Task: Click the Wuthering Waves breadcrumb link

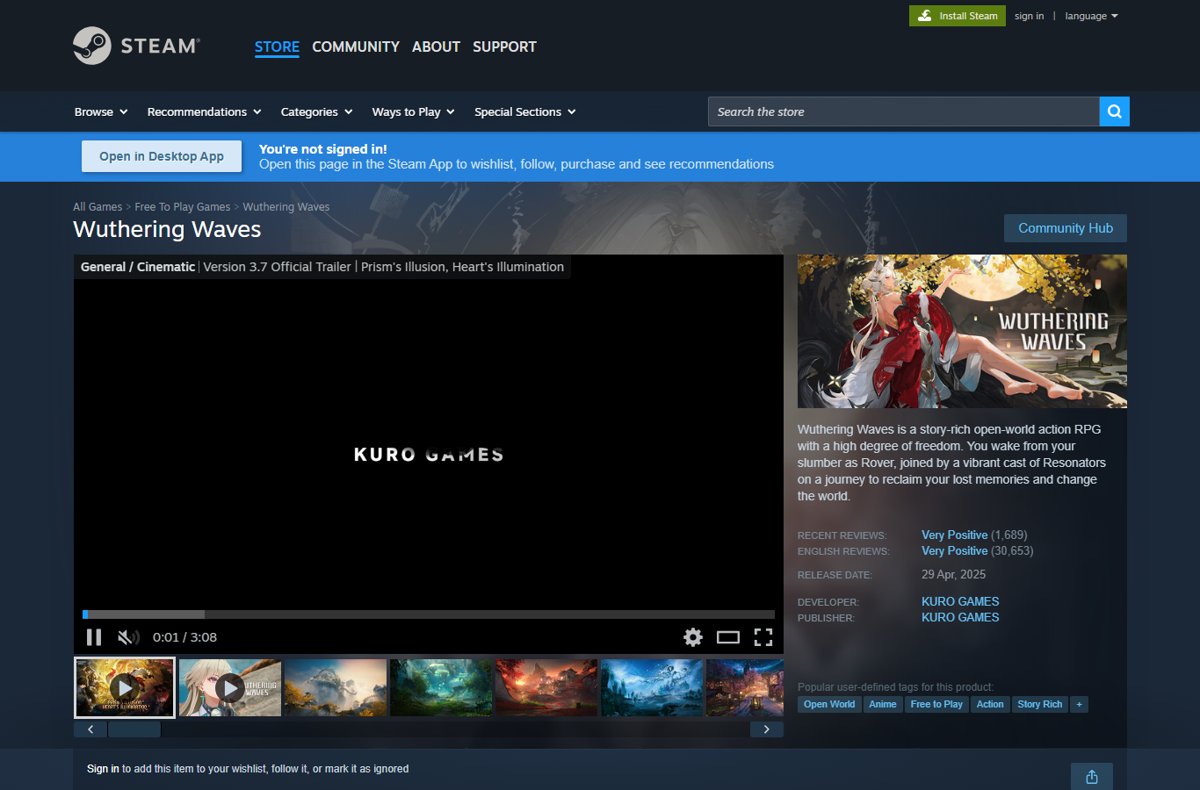Action: pyautogui.click(x=286, y=207)
